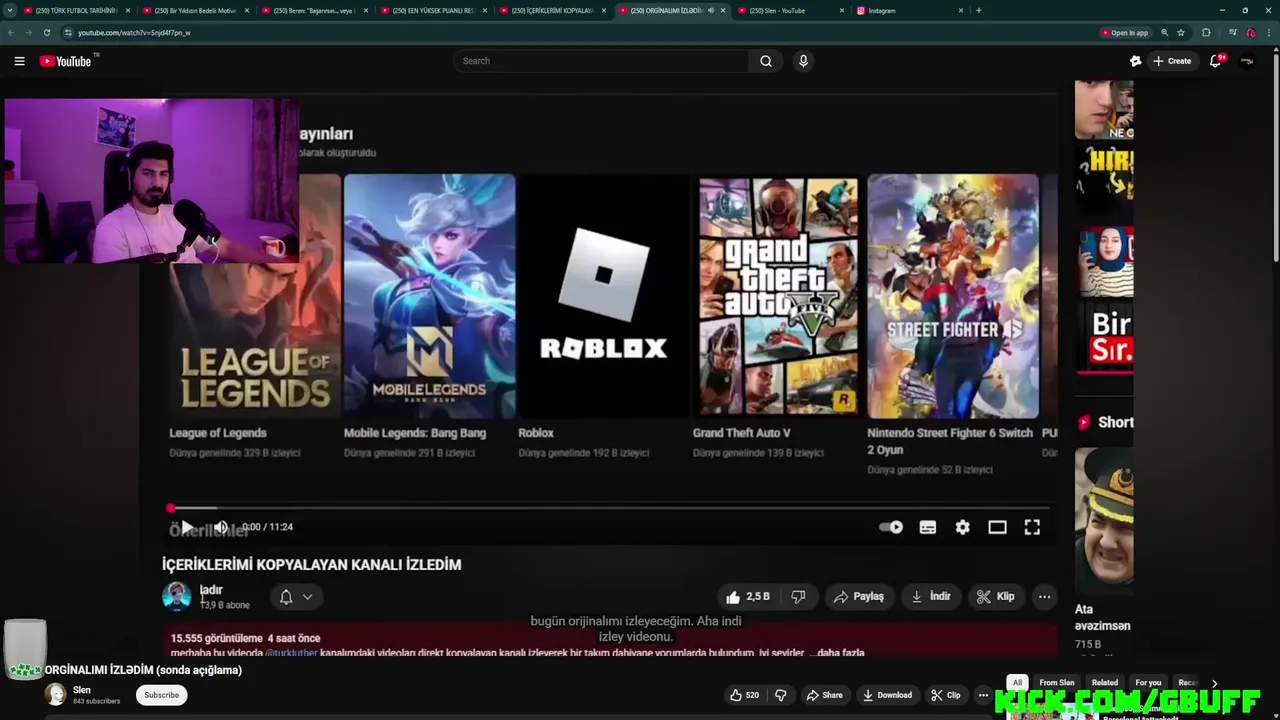Viewport: 1280px width, 720px height.
Task: Click the Clip button under Slen video
Action: pyautogui.click(x=946, y=695)
